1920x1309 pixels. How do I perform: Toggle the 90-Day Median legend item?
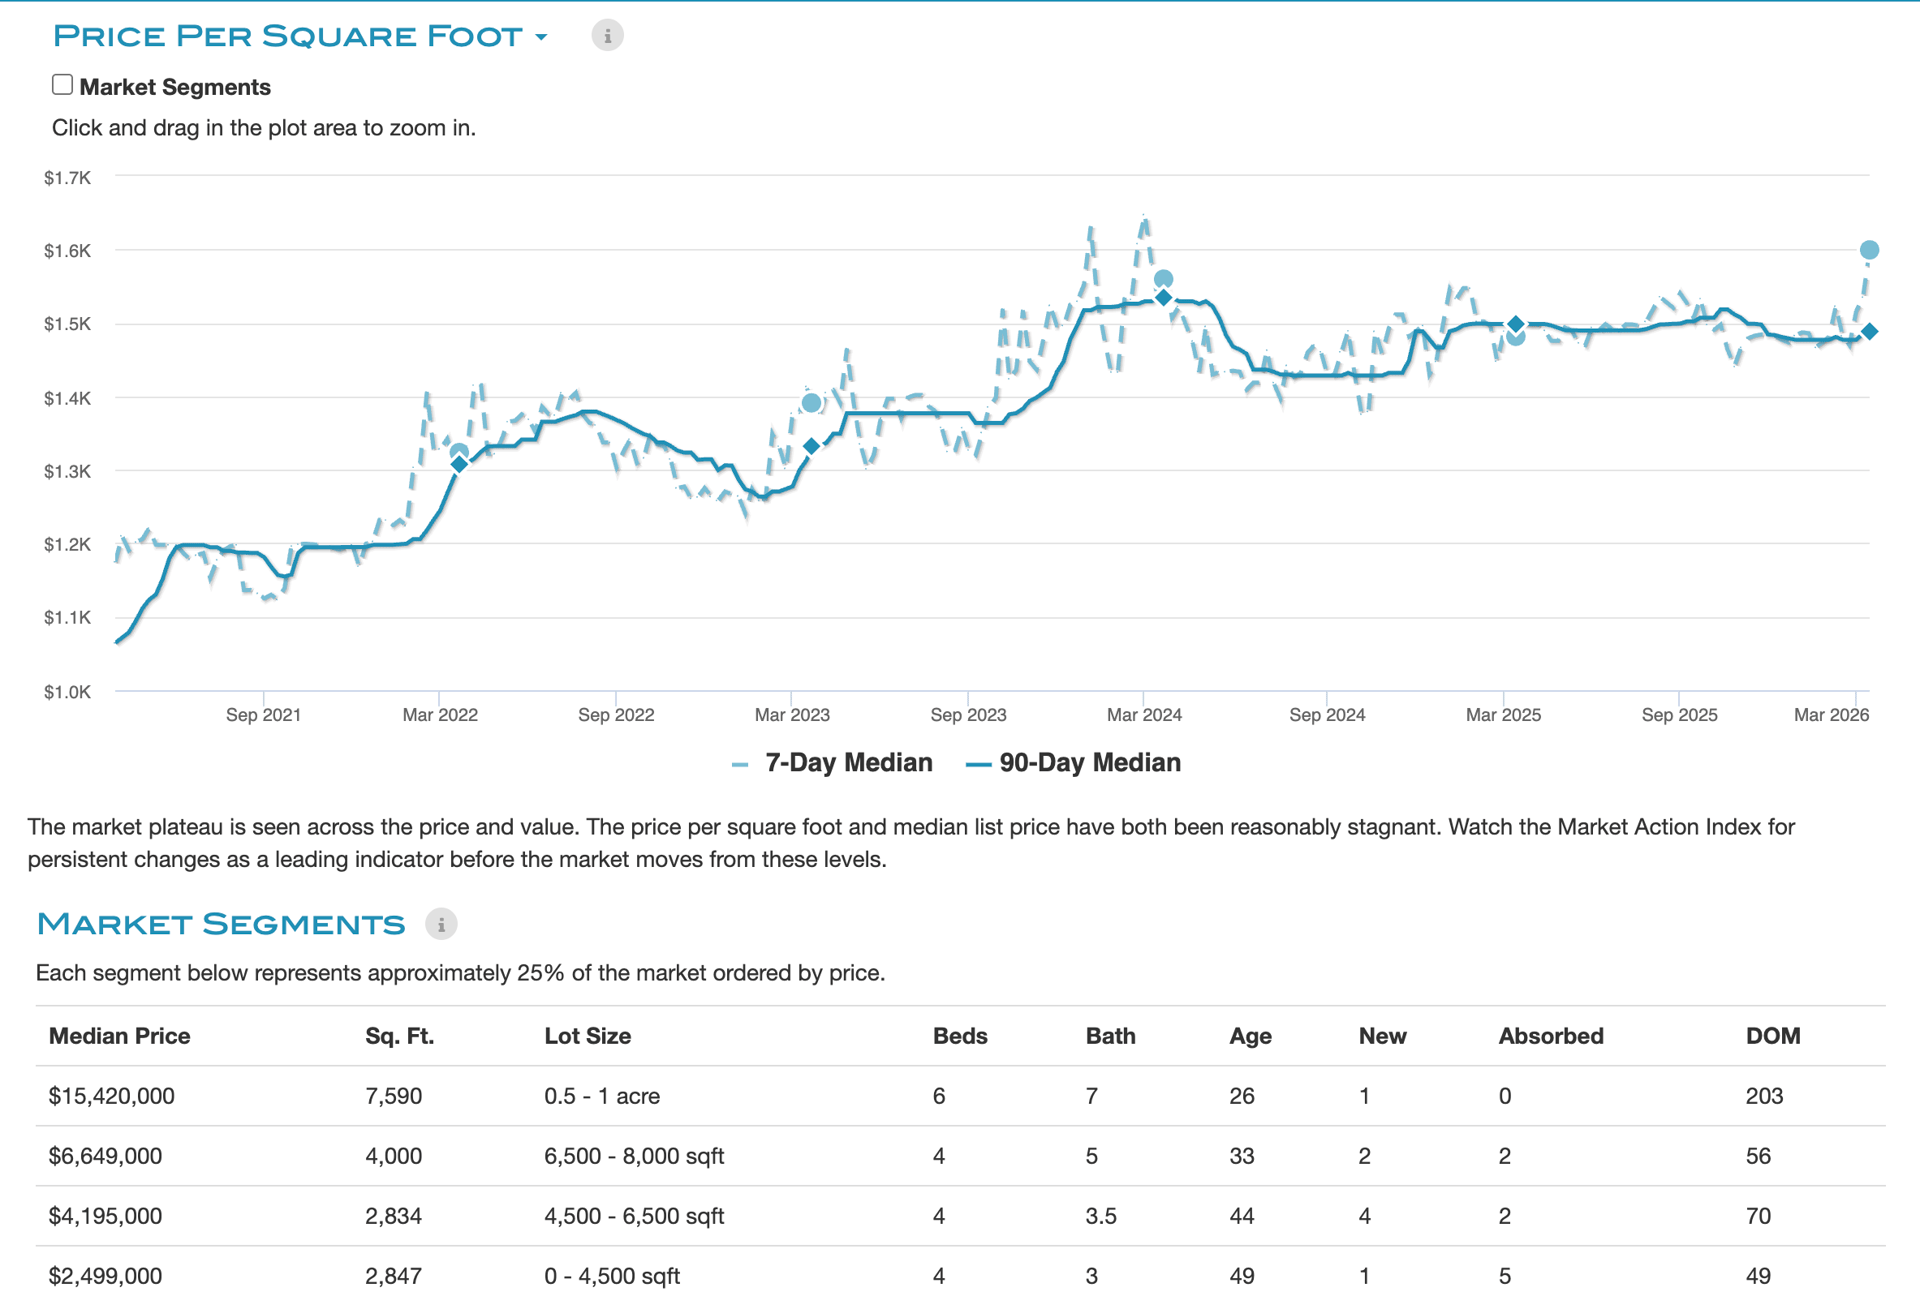pyautogui.click(x=1089, y=763)
